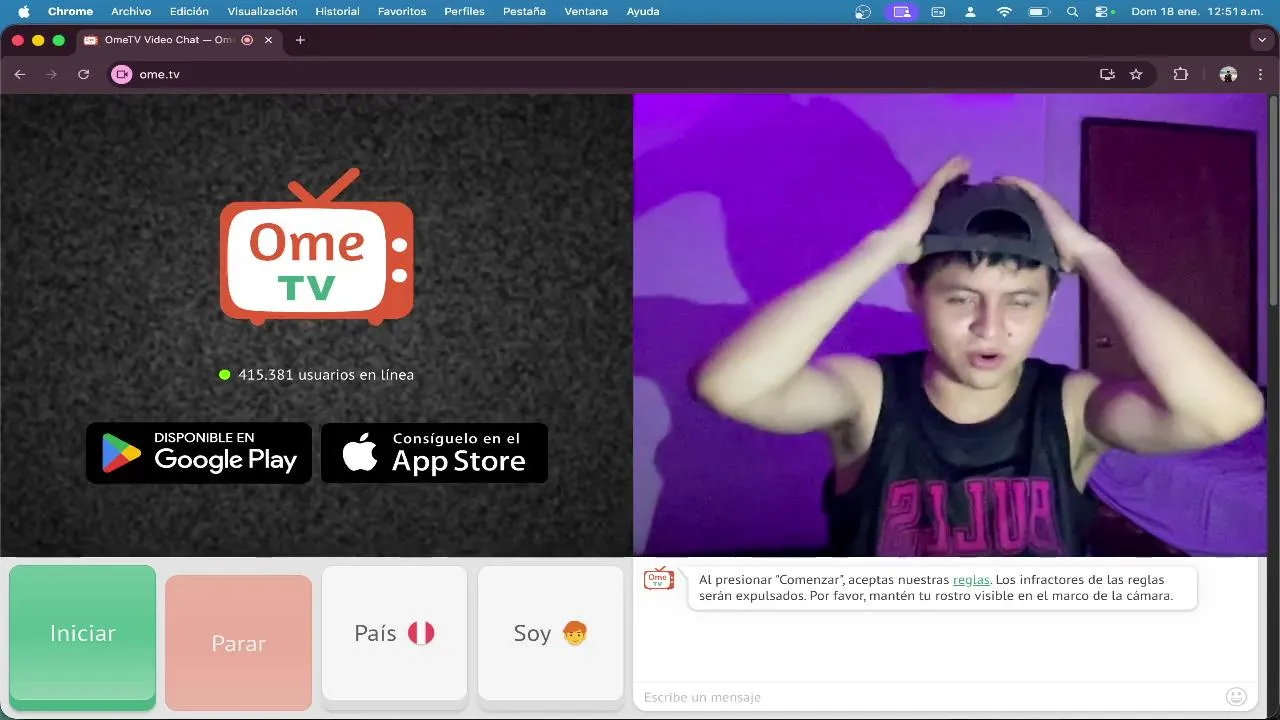The width and height of the screenshot is (1280, 720).
Task: Open the Google Play download badge
Action: (x=199, y=453)
